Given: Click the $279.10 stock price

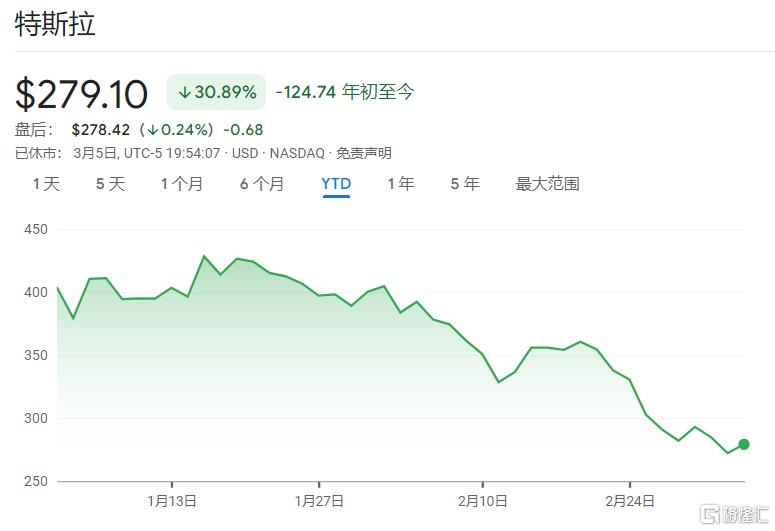Looking at the screenshot, I should [82, 93].
